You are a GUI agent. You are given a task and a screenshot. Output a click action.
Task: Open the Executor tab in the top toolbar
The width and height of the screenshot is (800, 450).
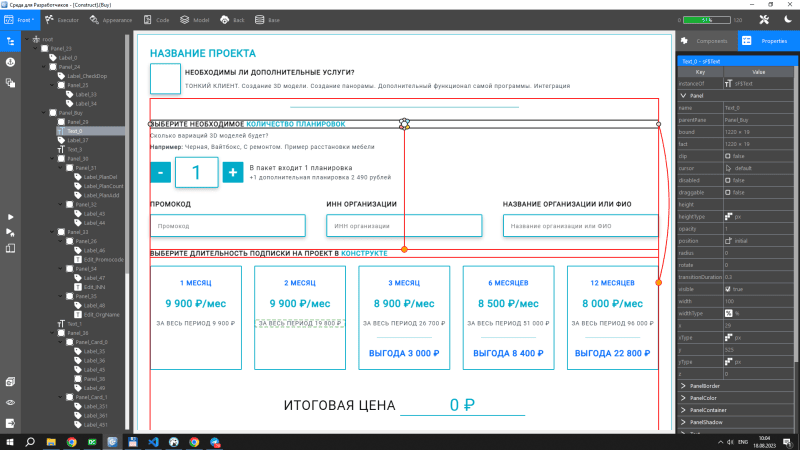click(x=65, y=19)
